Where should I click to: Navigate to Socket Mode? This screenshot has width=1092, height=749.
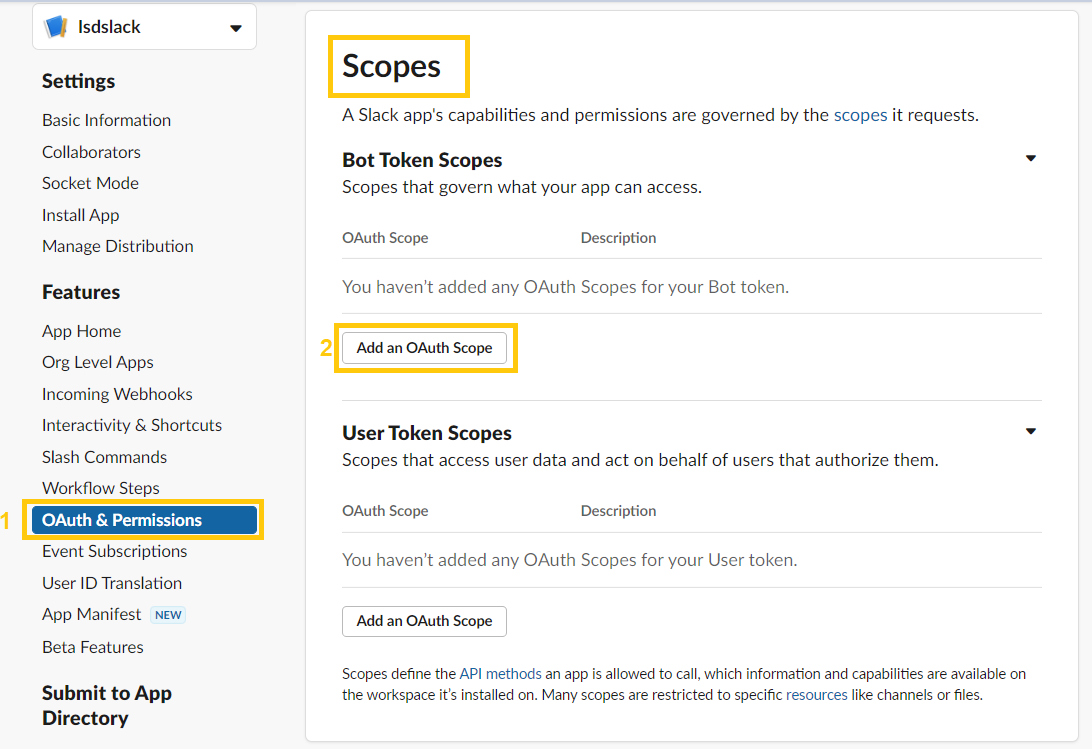point(90,183)
